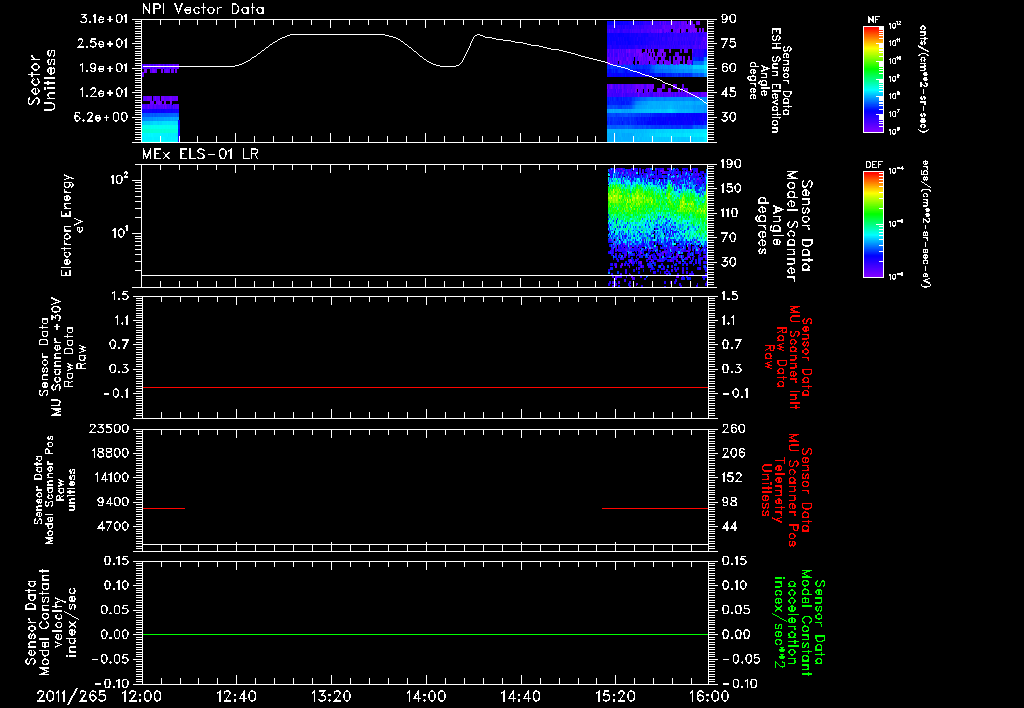Click the red scanner position segment near 15:20

click(x=655, y=508)
